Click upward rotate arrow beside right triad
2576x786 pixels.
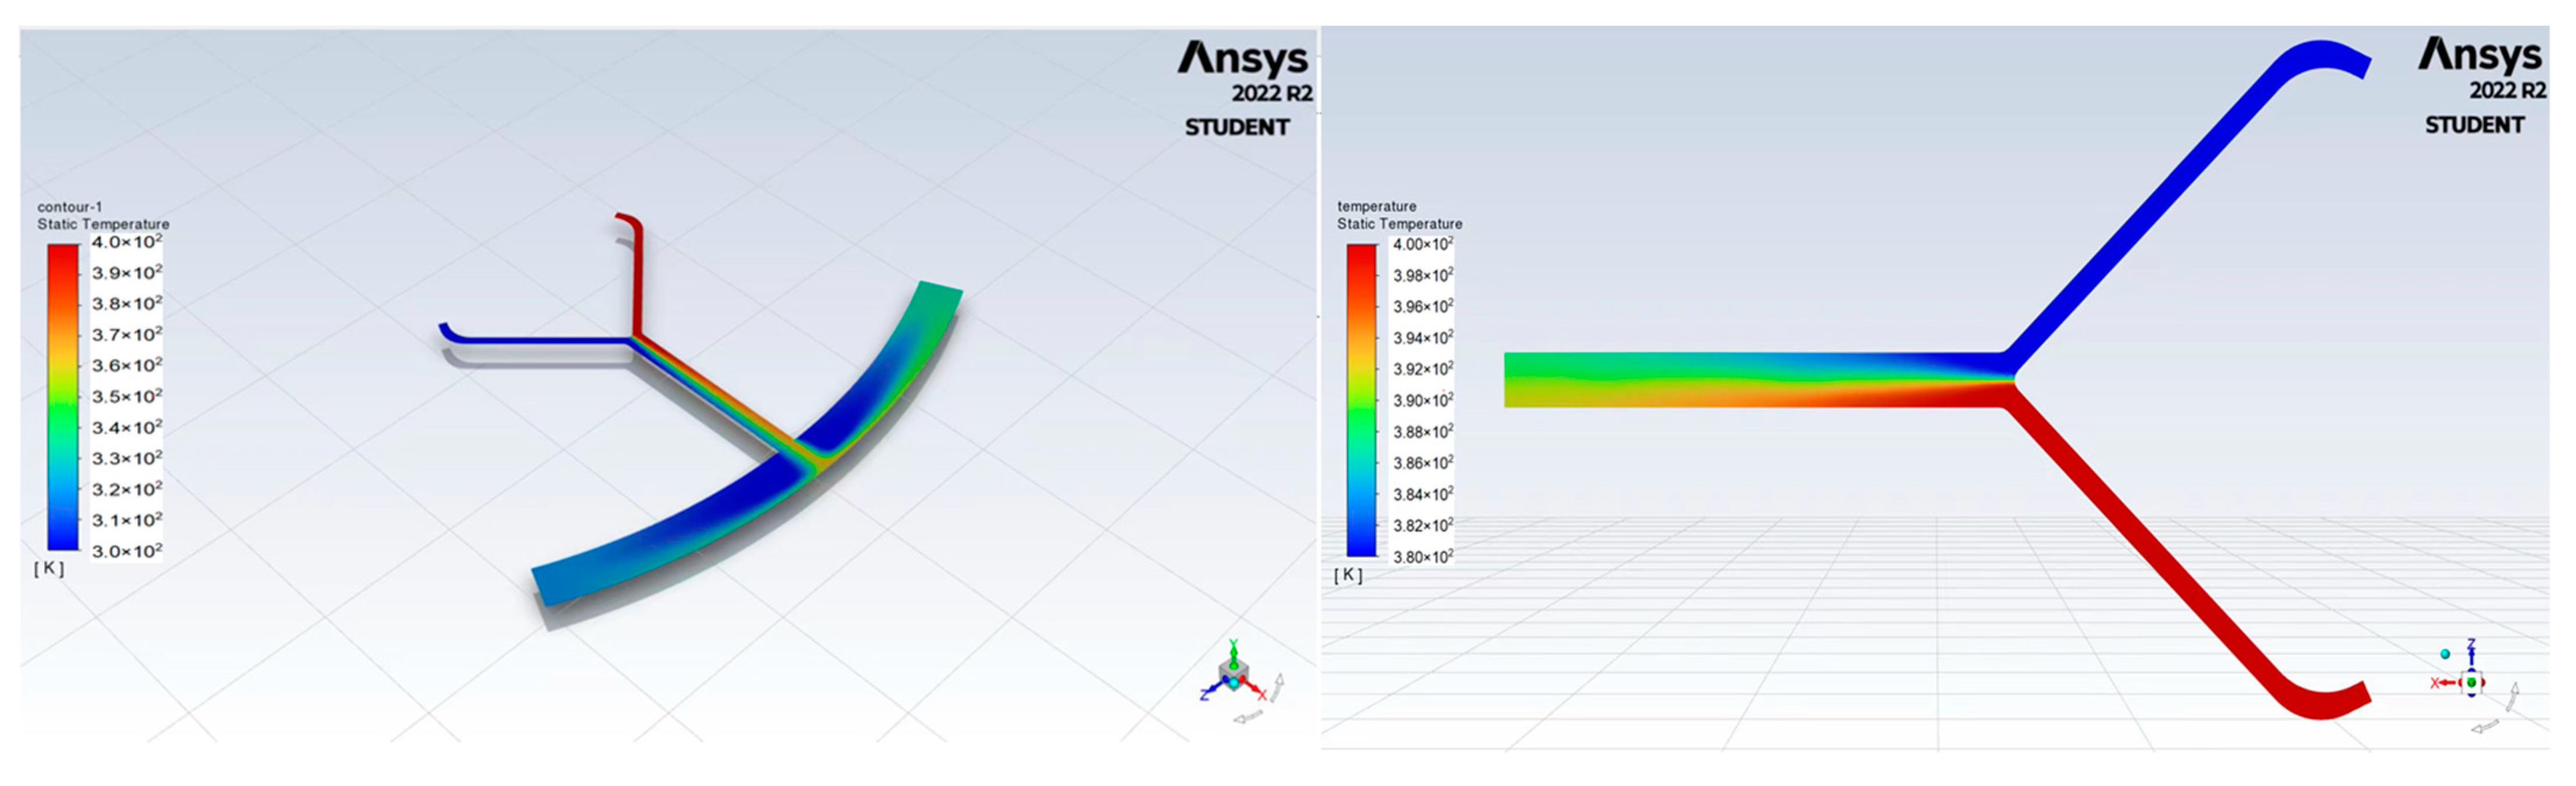click(x=2513, y=696)
